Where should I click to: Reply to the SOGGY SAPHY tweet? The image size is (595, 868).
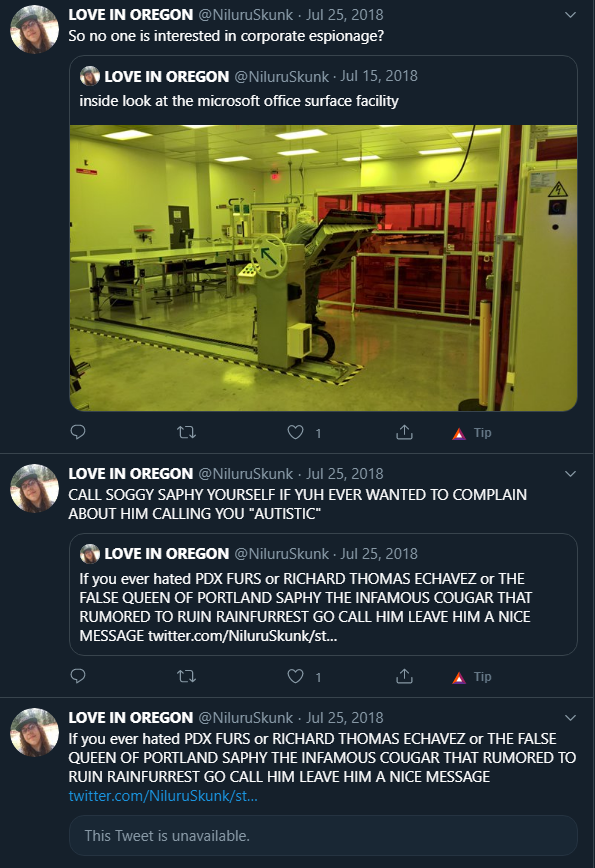(x=78, y=676)
